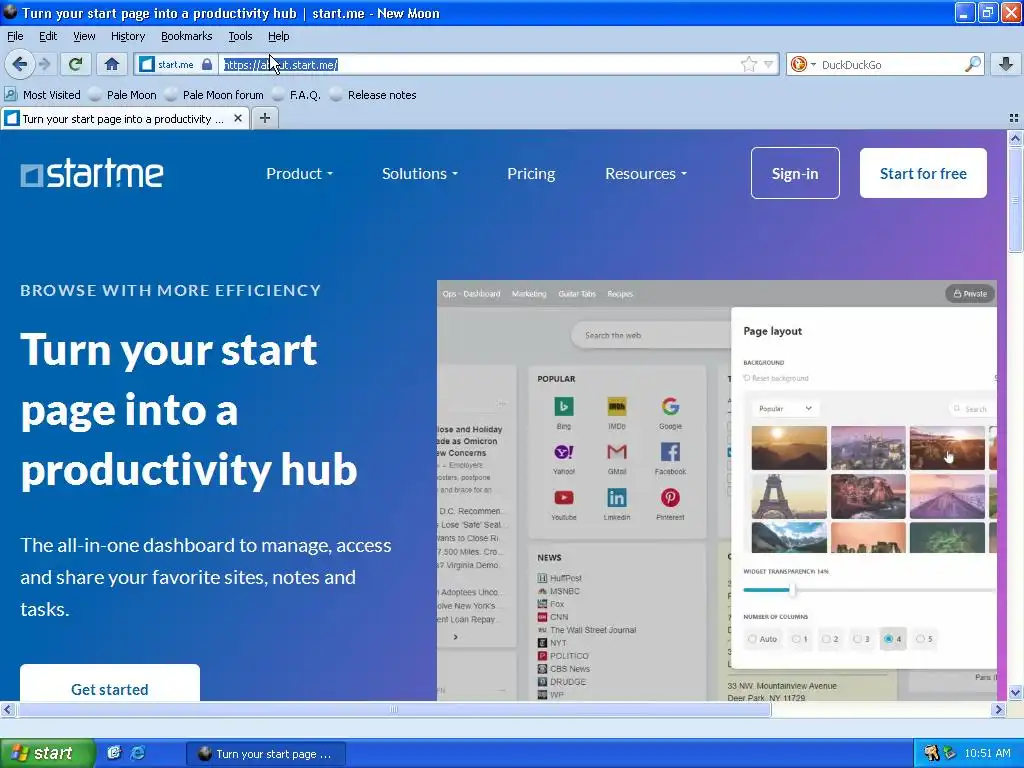Click the LinkedIn icon in Popular widget
Screen dimensions: 1024x768
click(x=616, y=498)
